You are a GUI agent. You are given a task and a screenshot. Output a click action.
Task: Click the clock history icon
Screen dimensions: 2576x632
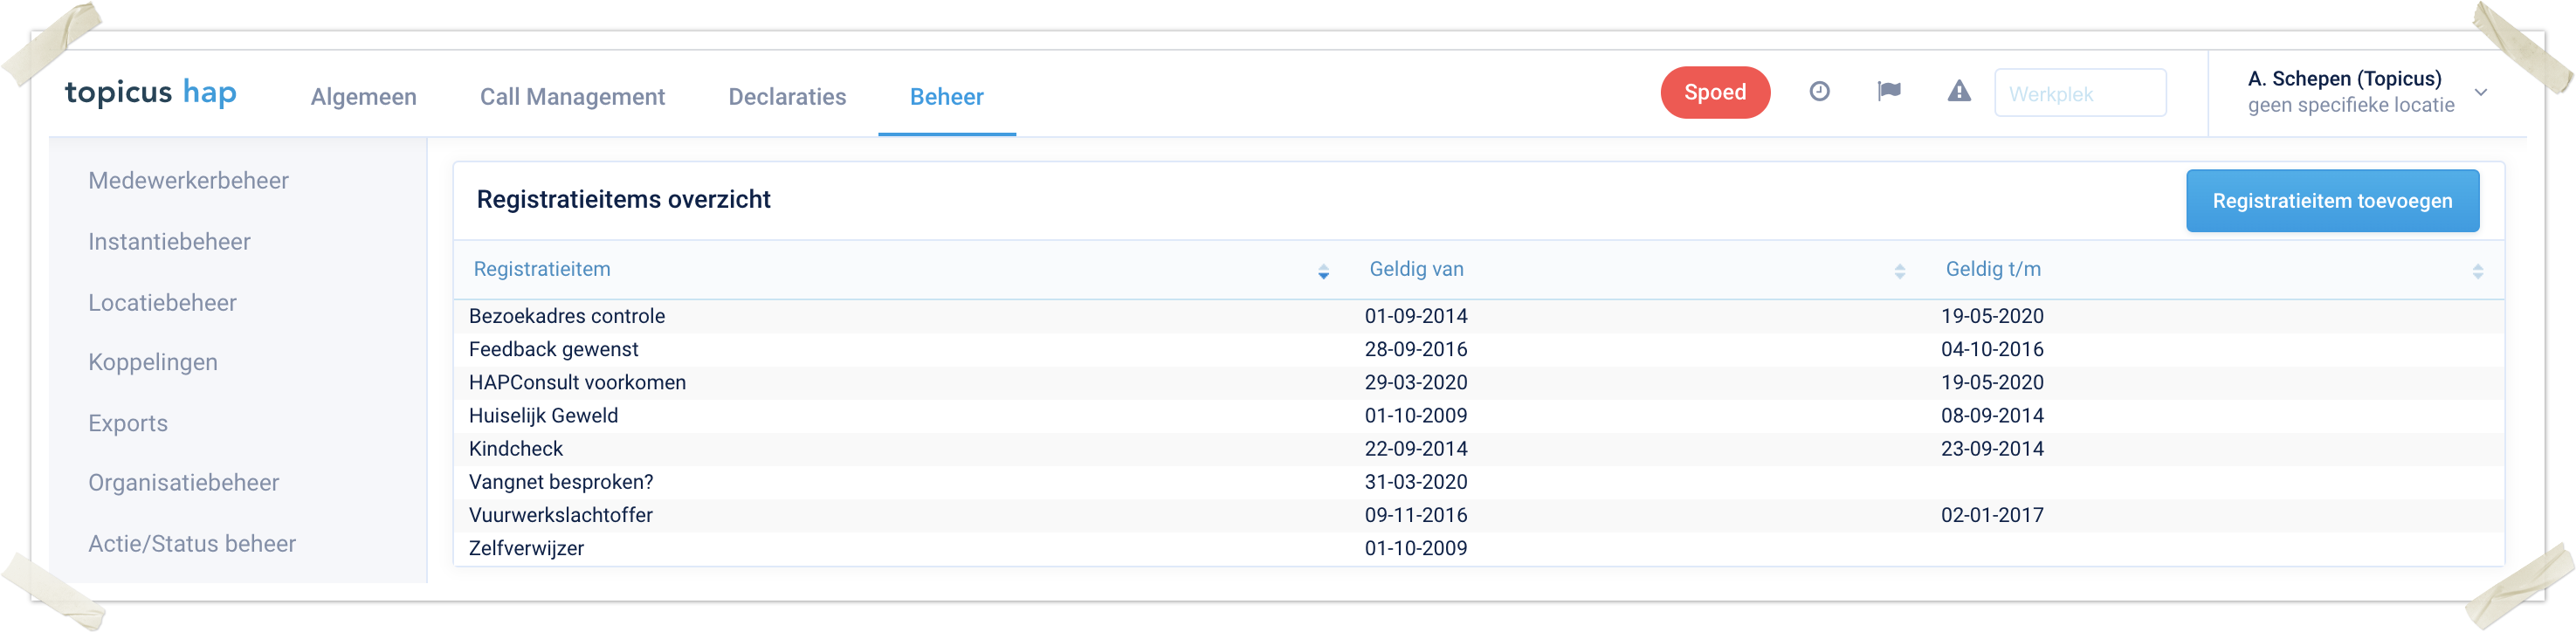(1819, 92)
